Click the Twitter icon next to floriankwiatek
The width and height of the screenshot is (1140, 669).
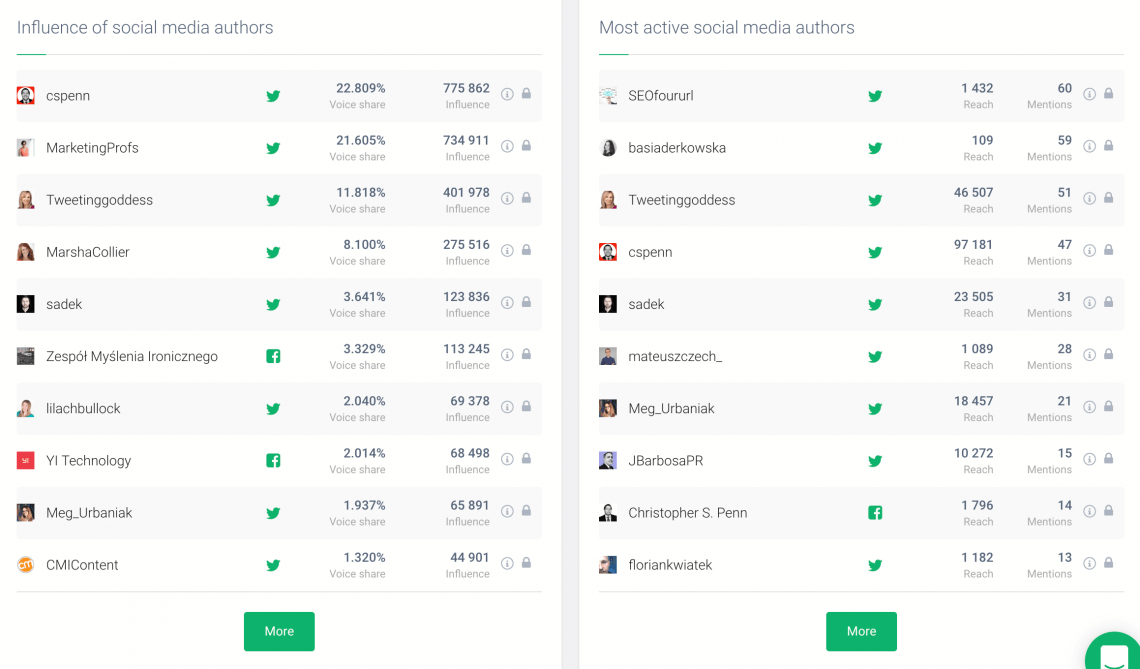pos(875,565)
